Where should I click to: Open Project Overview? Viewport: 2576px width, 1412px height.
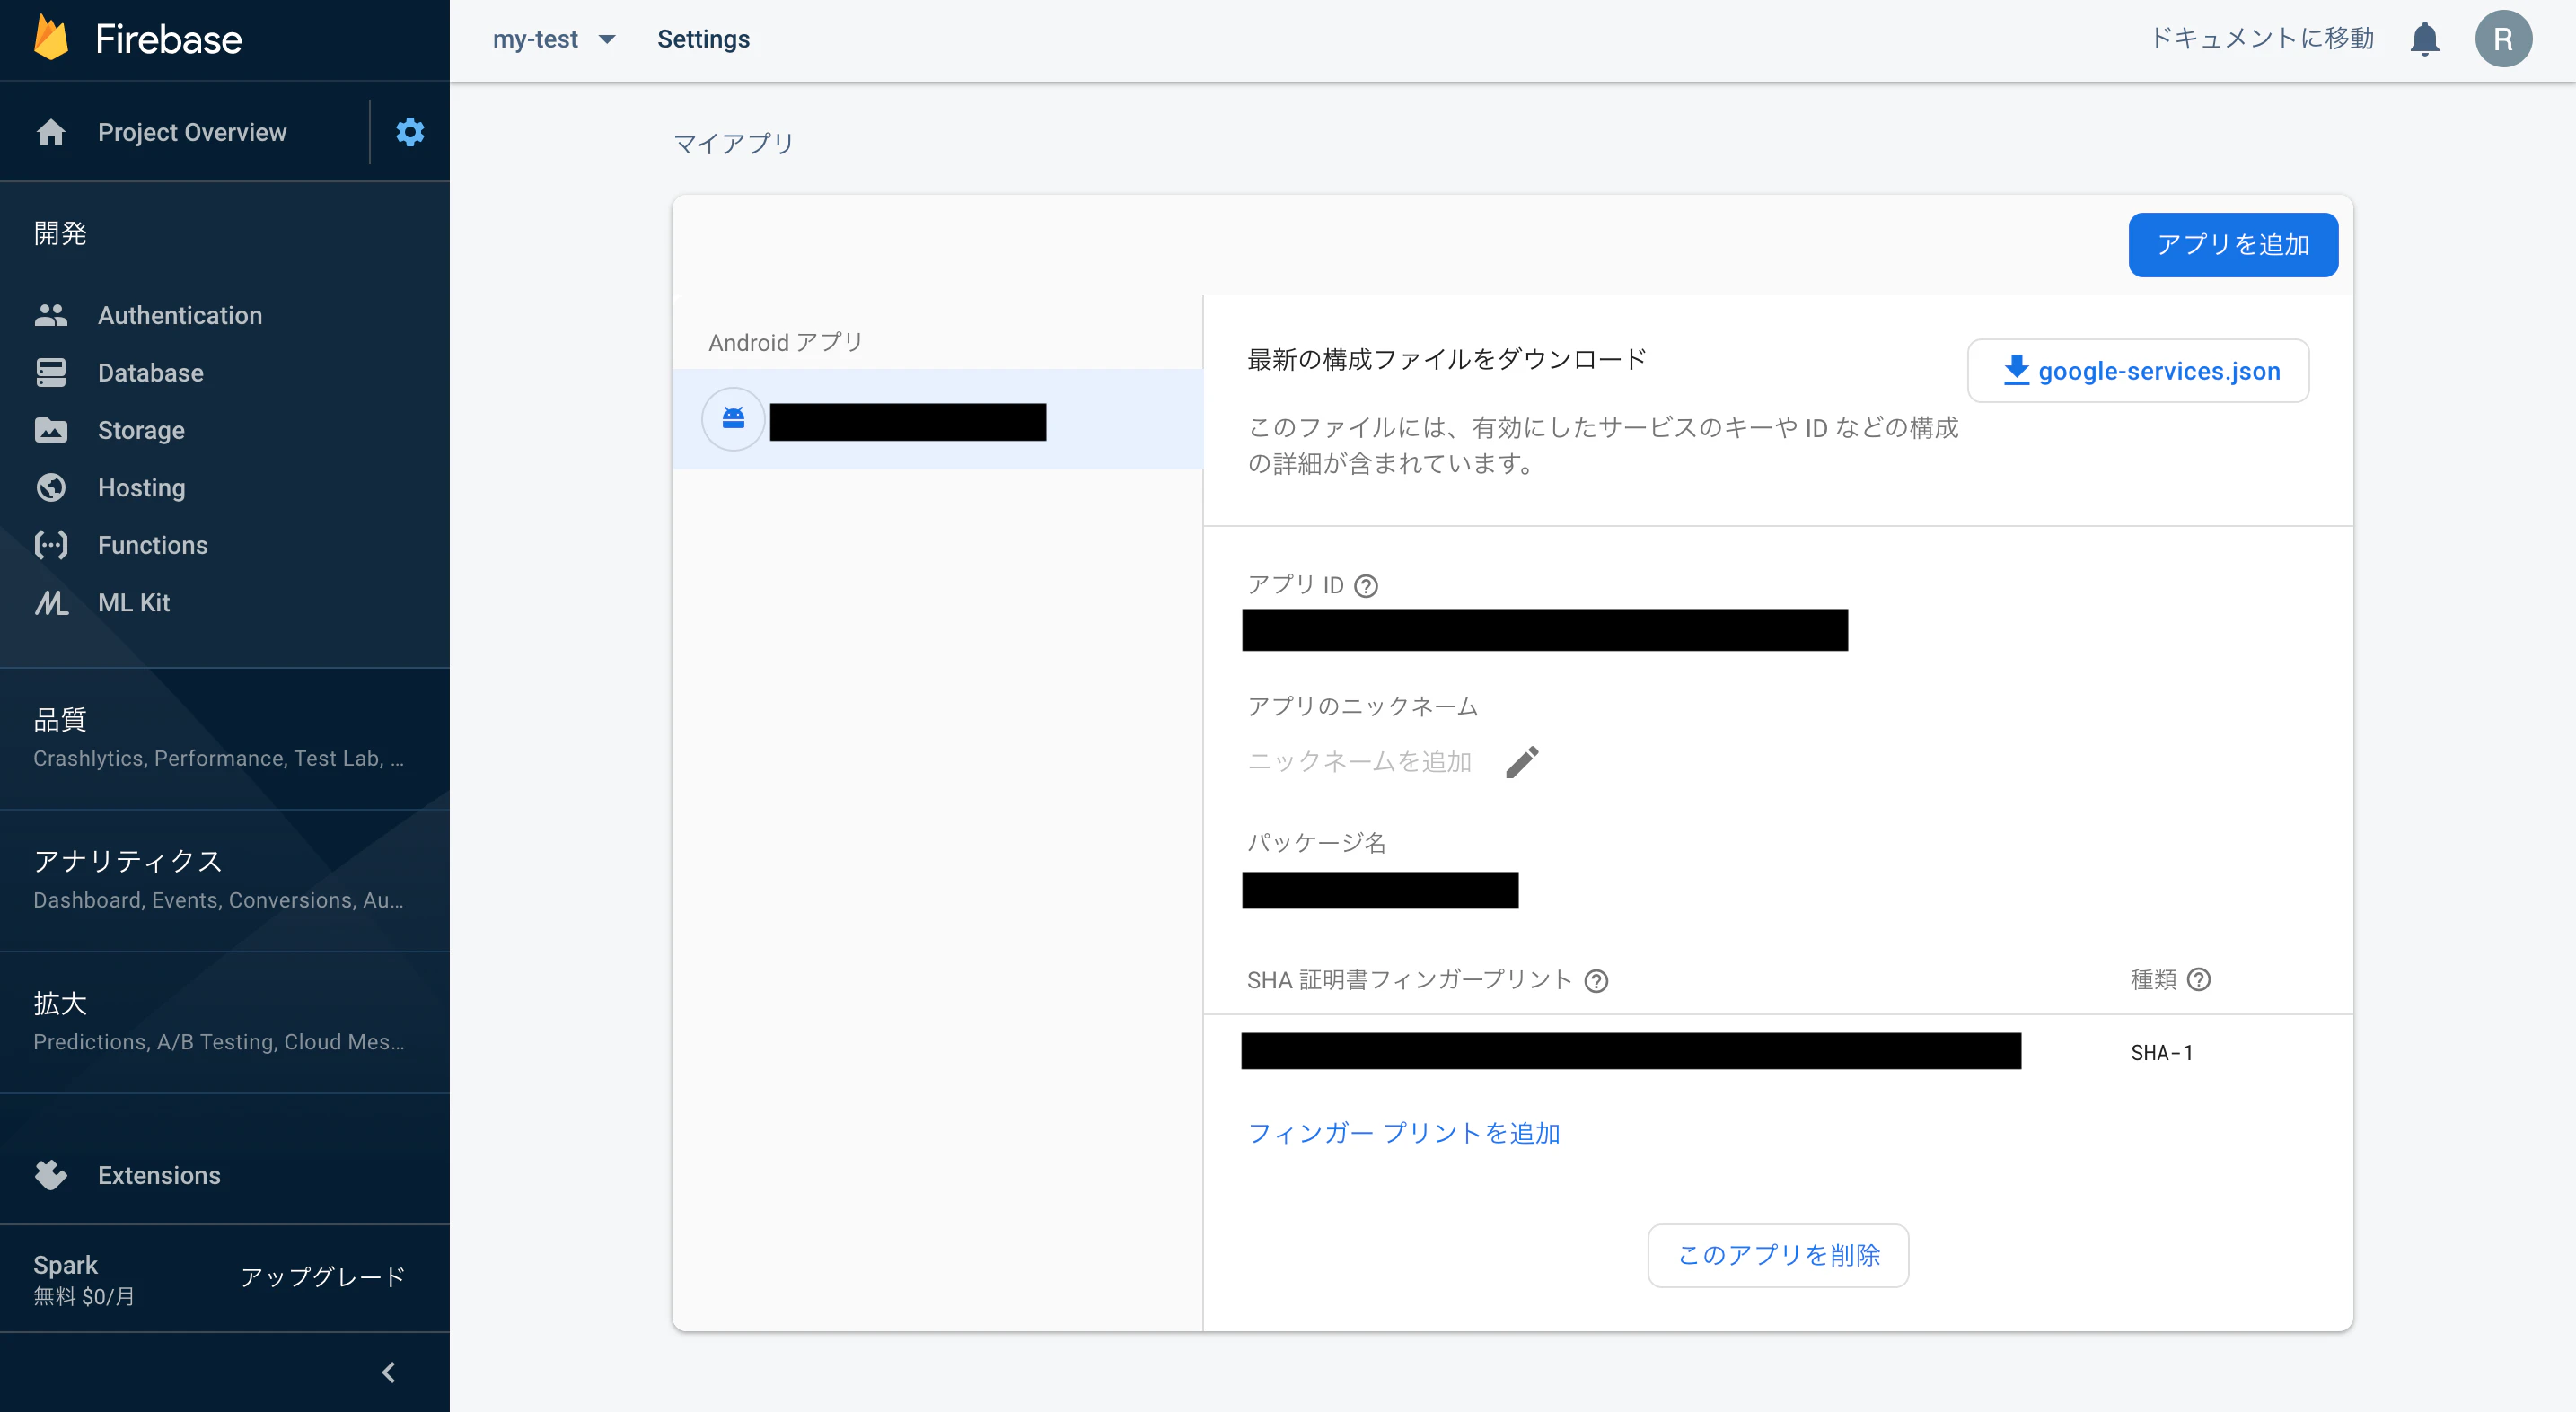pos(192,132)
